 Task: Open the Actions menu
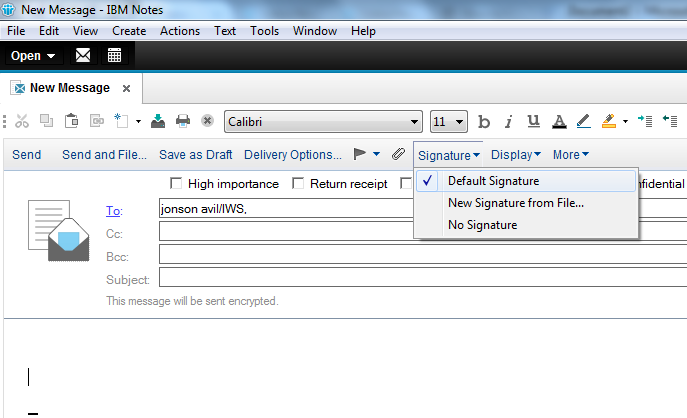180,31
